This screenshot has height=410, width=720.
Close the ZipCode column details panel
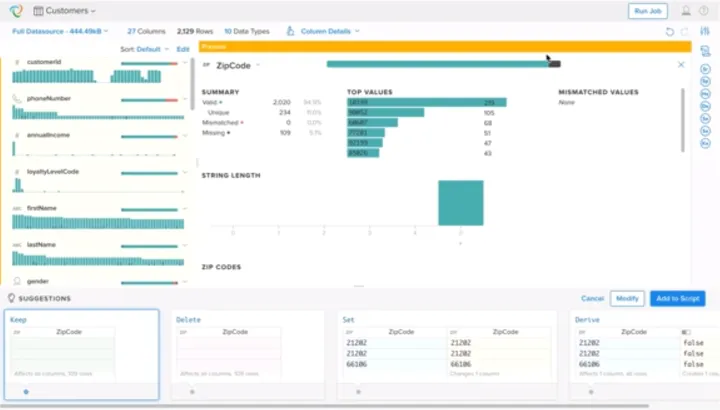(681, 65)
